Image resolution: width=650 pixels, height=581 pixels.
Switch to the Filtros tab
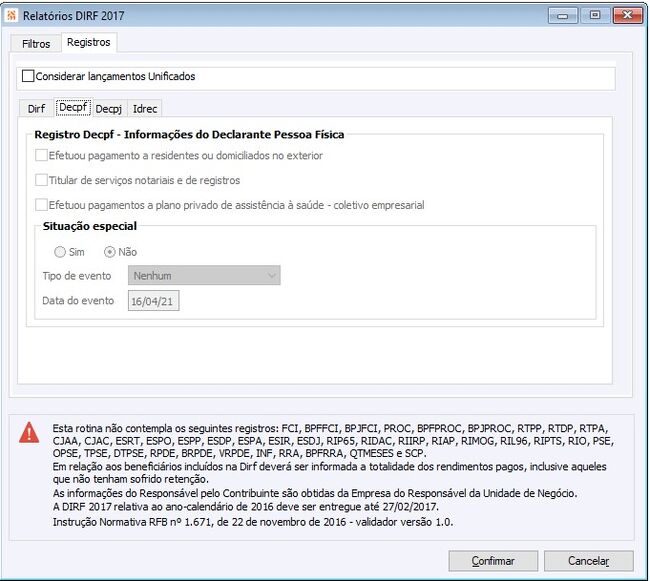point(36,44)
